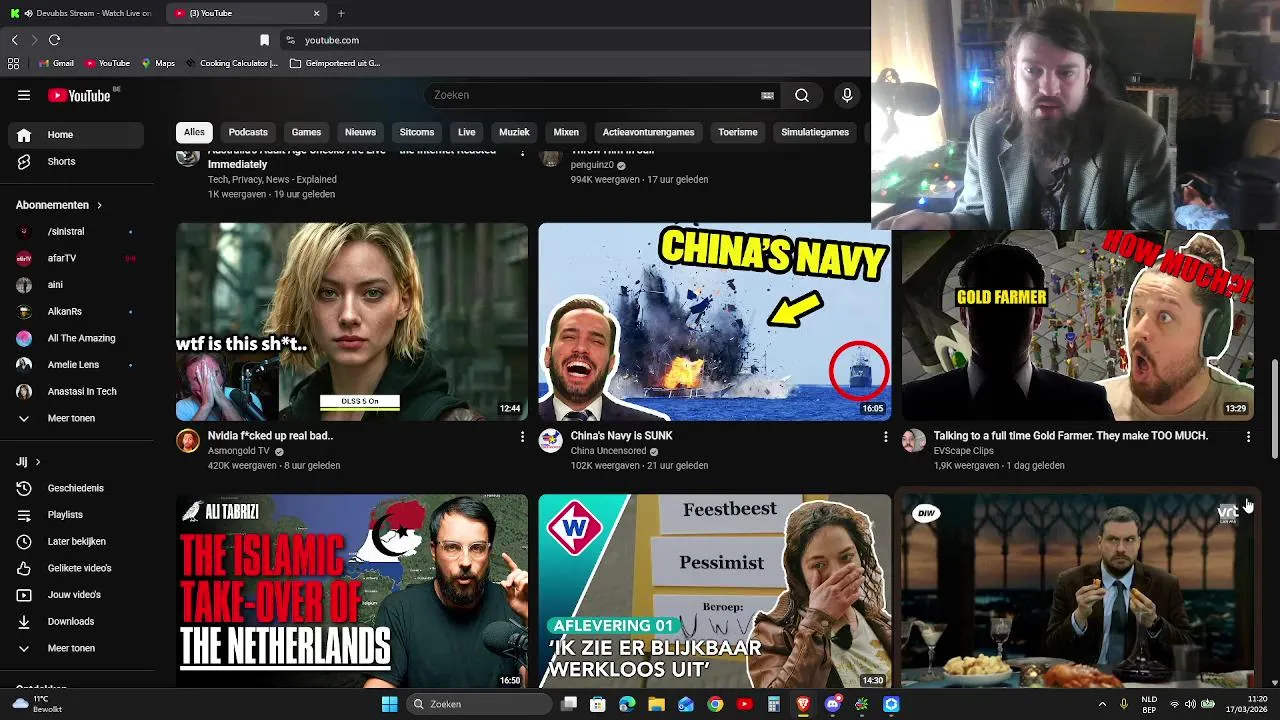Select the Games filter chip
The height and width of the screenshot is (720, 1280).
click(306, 132)
